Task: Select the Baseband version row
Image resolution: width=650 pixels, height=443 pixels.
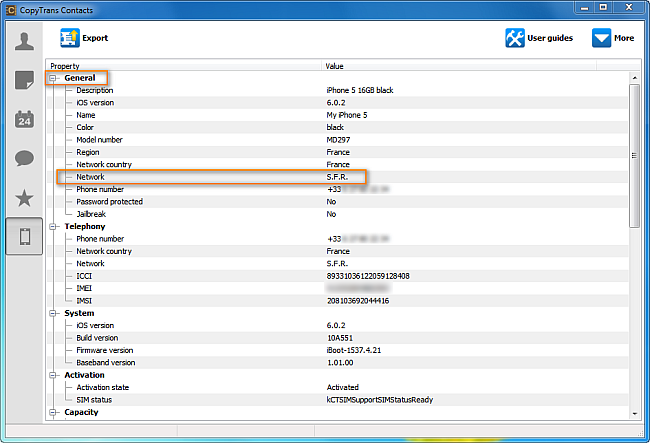Action: click(338, 363)
